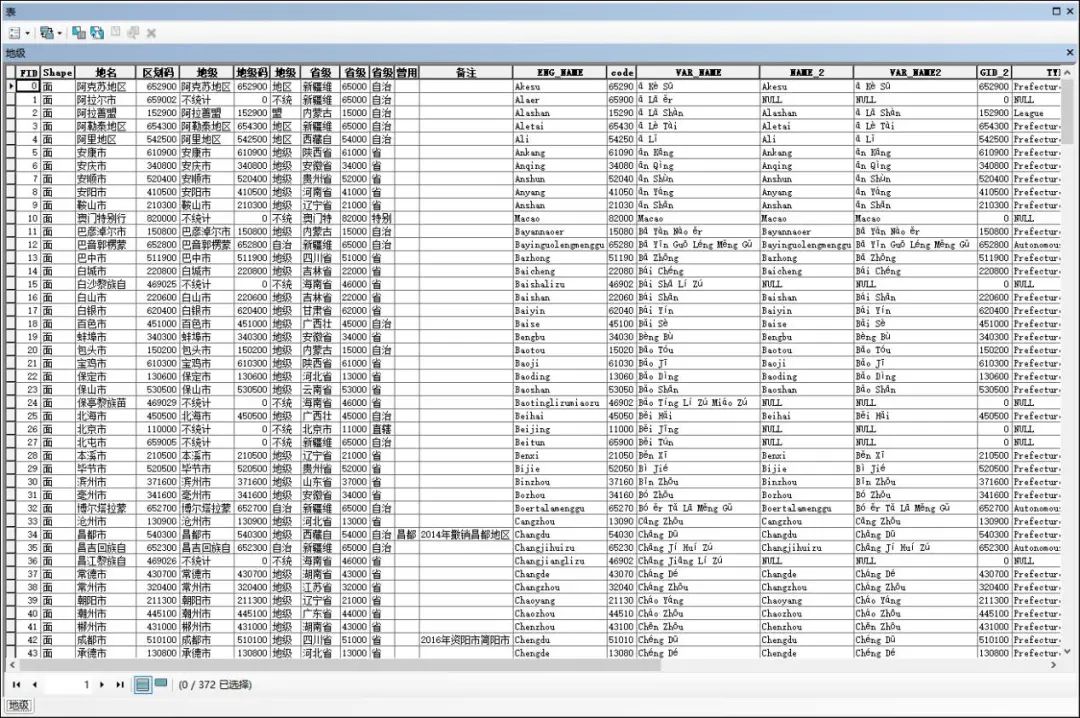1080x718 pixels.
Task: Click the ENG_NAME cell Macao
Action: coord(559,218)
